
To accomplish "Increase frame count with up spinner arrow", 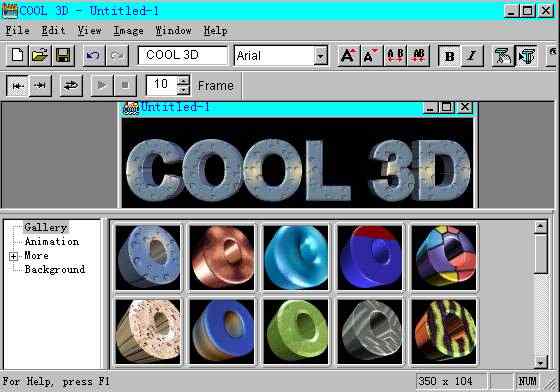I will 184,80.
